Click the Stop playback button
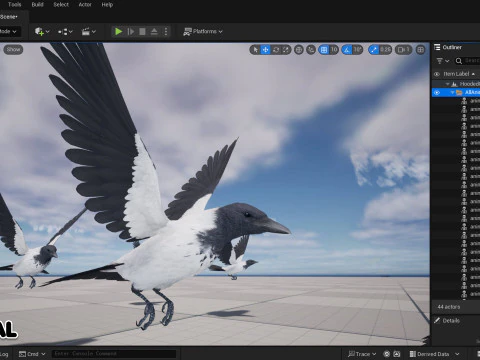Screen dimensions: 480x360 point(142,31)
